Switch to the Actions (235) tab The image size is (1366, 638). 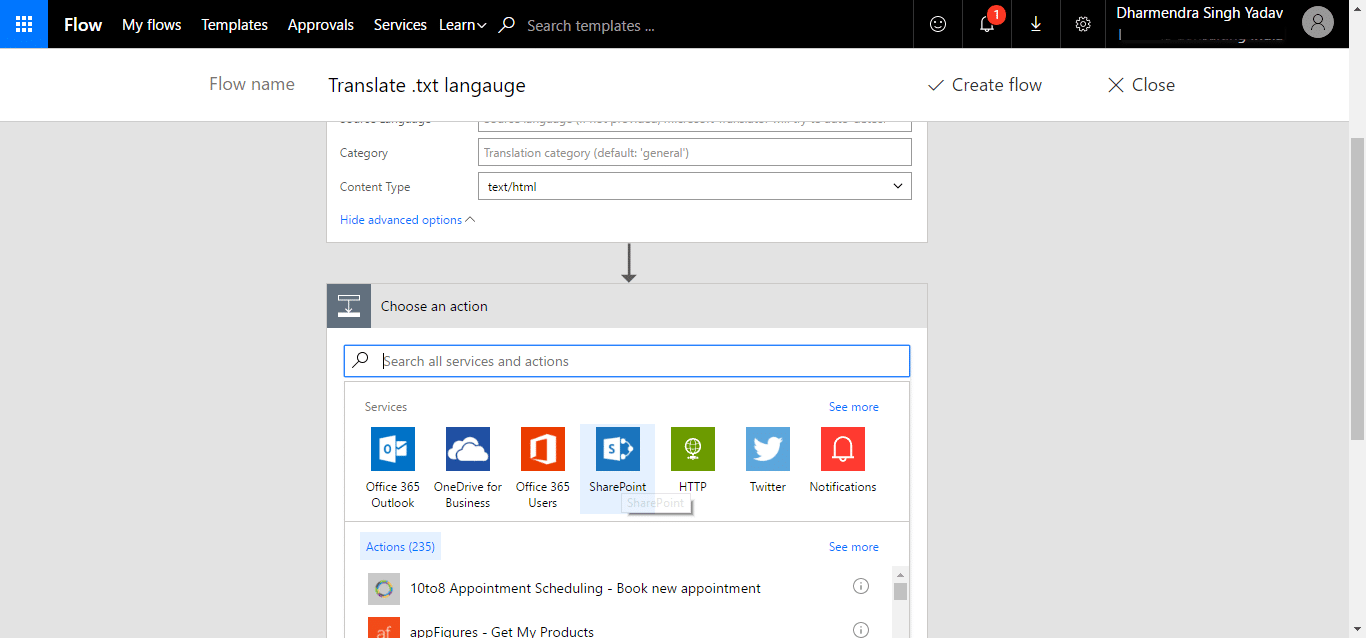(400, 546)
